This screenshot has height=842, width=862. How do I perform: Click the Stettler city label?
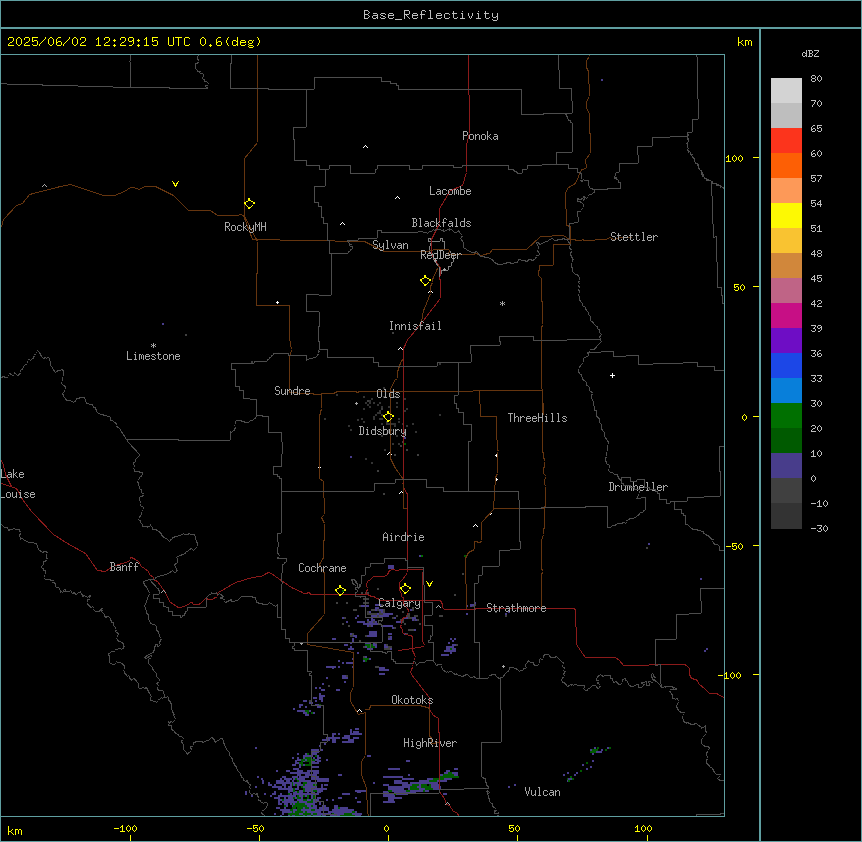634,237
